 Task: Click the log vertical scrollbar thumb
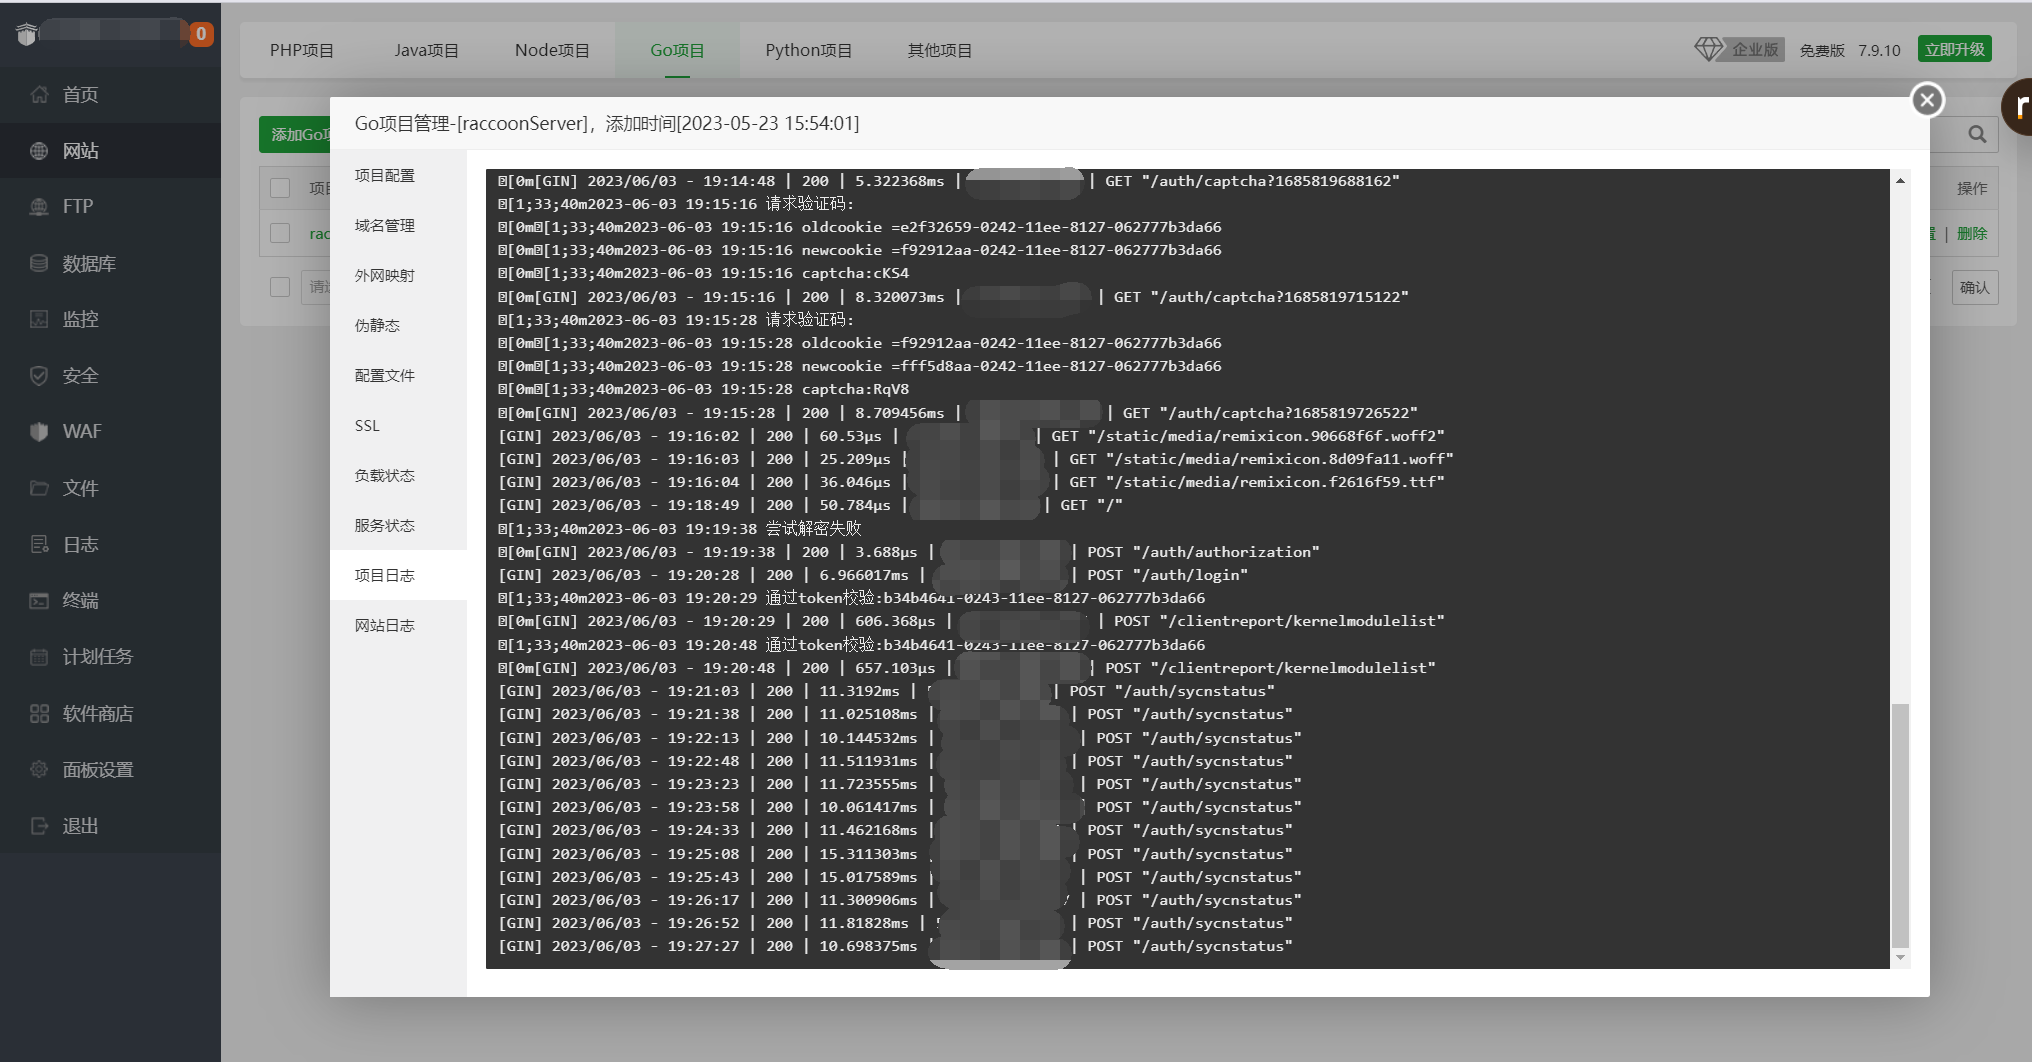(1900, 825)
